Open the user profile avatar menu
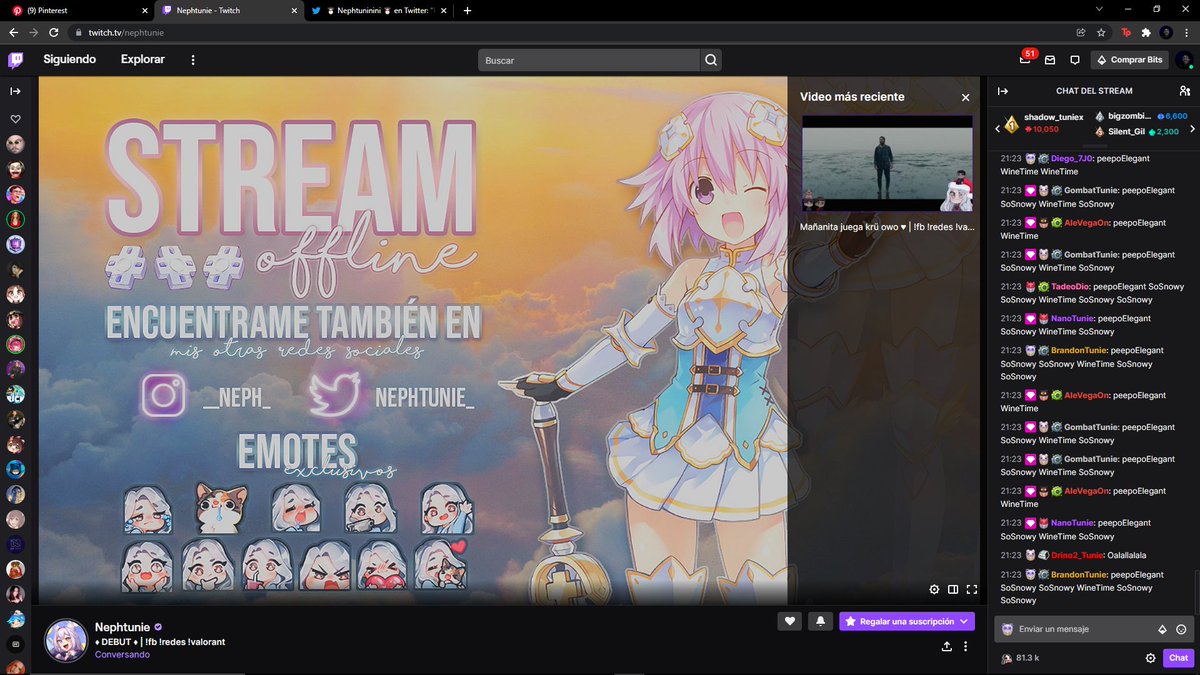 pyautogui.click(x=1183, y=60)
